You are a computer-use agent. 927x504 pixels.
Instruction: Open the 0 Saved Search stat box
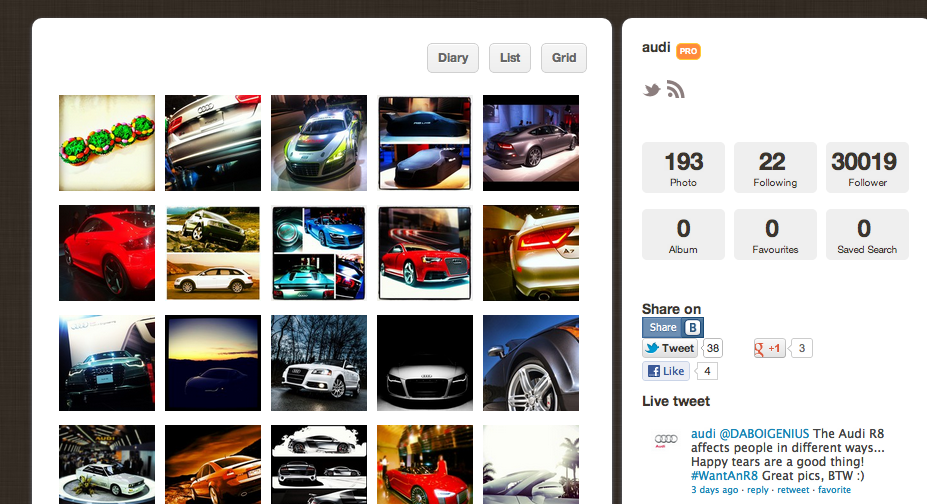867,235
